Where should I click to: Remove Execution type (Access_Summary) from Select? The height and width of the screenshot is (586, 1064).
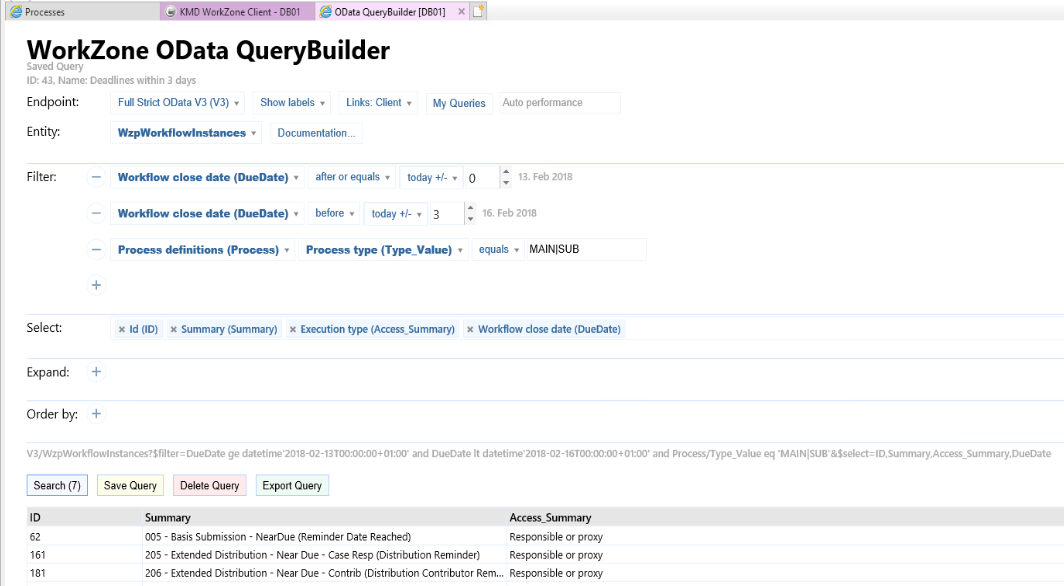(x=293, y=330)
